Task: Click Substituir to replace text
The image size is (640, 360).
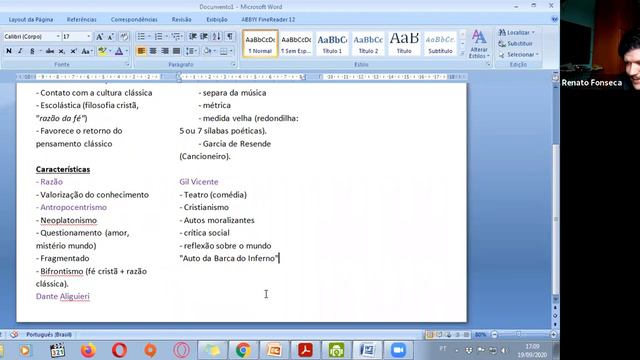Action: pos(516,43)
